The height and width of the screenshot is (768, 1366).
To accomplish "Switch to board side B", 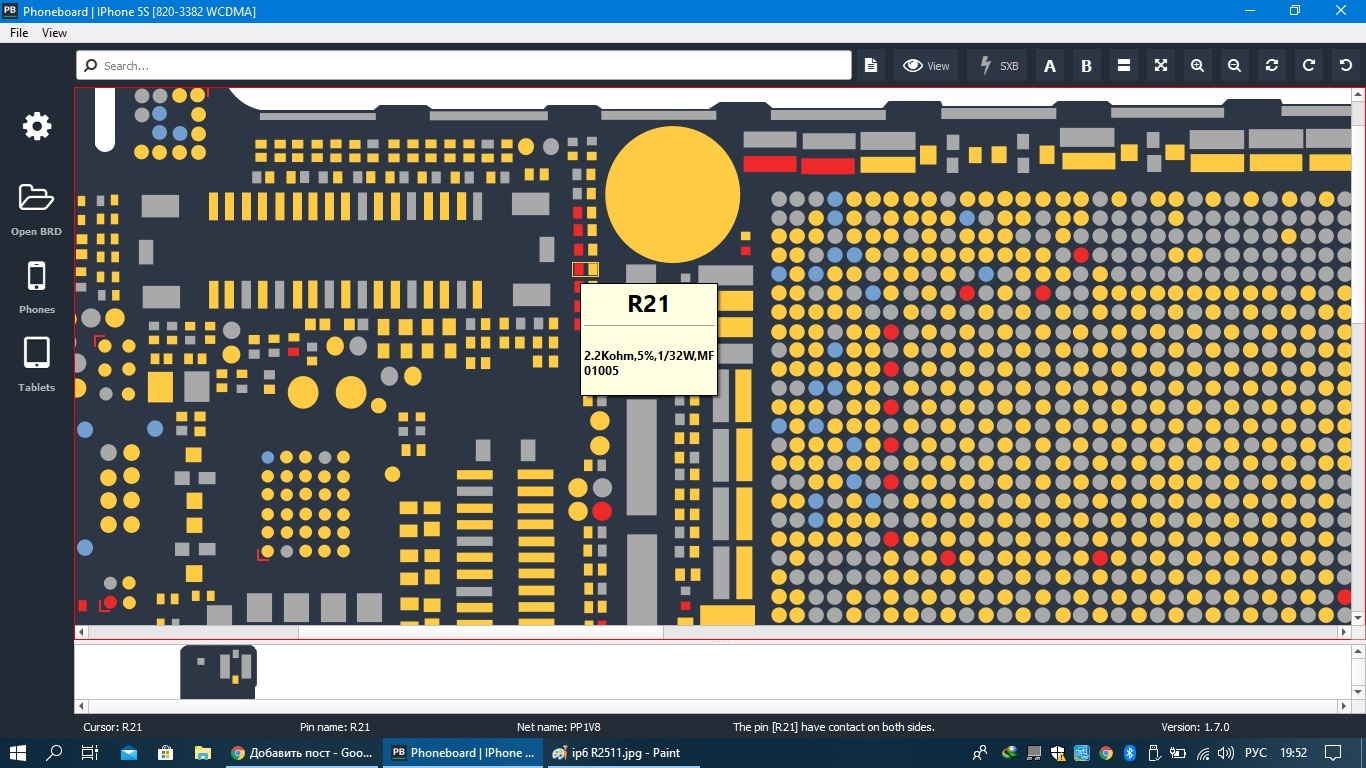I will click(1087, 66).
